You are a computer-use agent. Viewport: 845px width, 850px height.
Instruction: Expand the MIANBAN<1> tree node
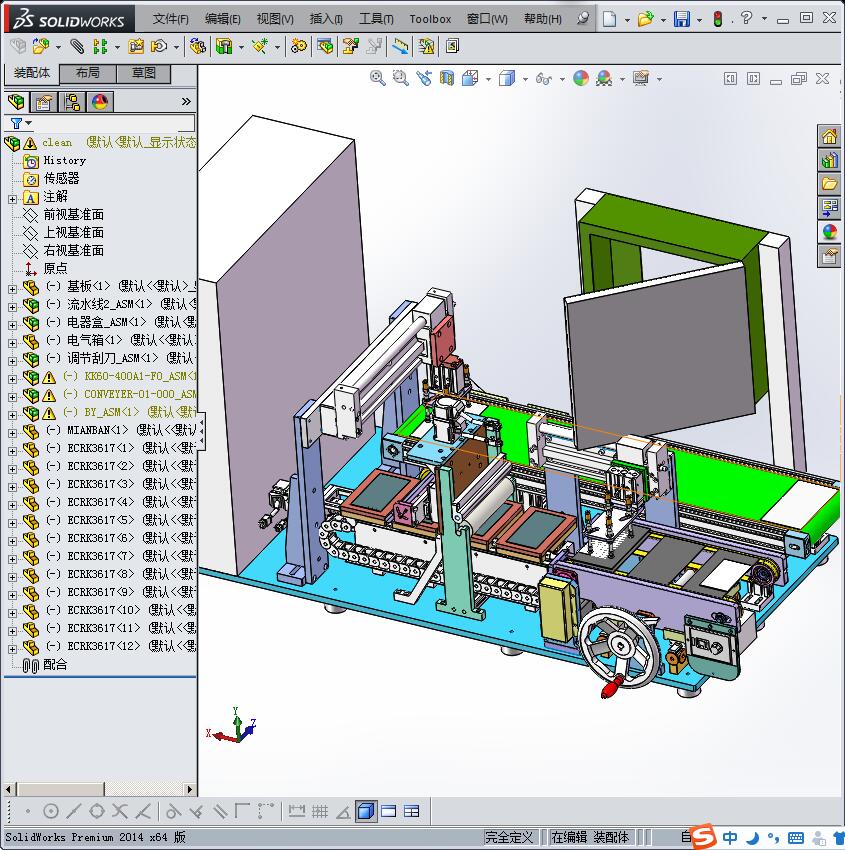click(x=12, y=431)
